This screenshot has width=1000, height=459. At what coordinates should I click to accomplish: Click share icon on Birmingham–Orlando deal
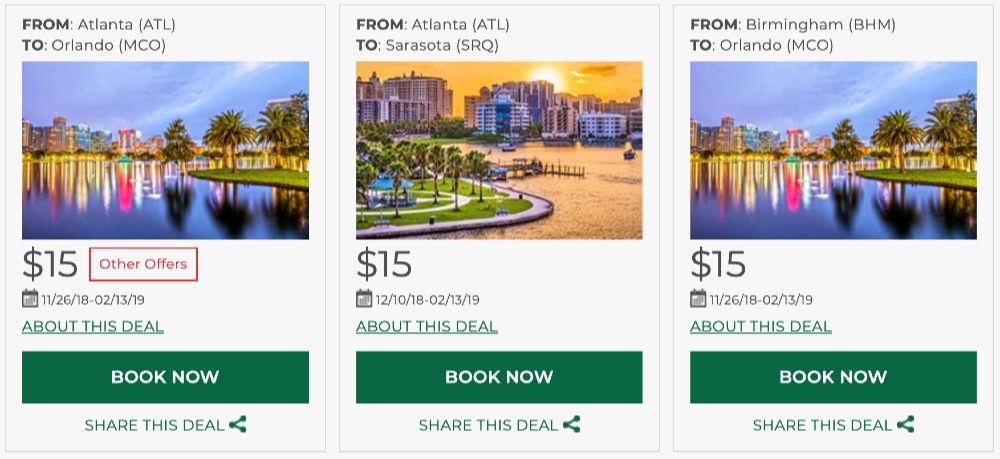click(906, 425)
